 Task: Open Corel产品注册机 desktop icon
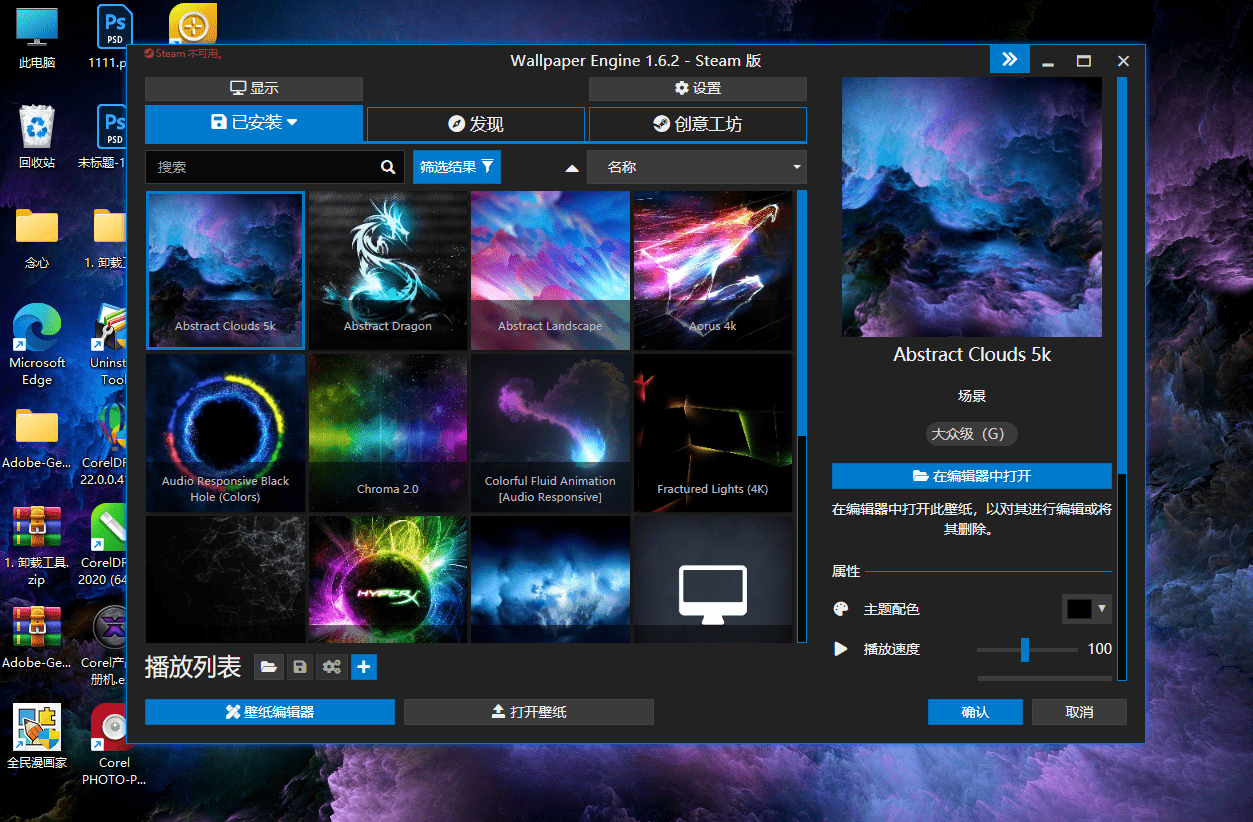pyautogui.click(x=104, y=645)
